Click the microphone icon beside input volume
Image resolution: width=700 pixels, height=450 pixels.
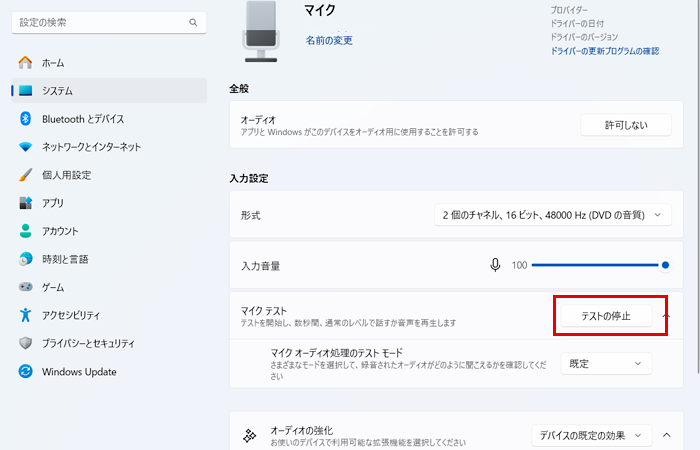tap(495, 265)
